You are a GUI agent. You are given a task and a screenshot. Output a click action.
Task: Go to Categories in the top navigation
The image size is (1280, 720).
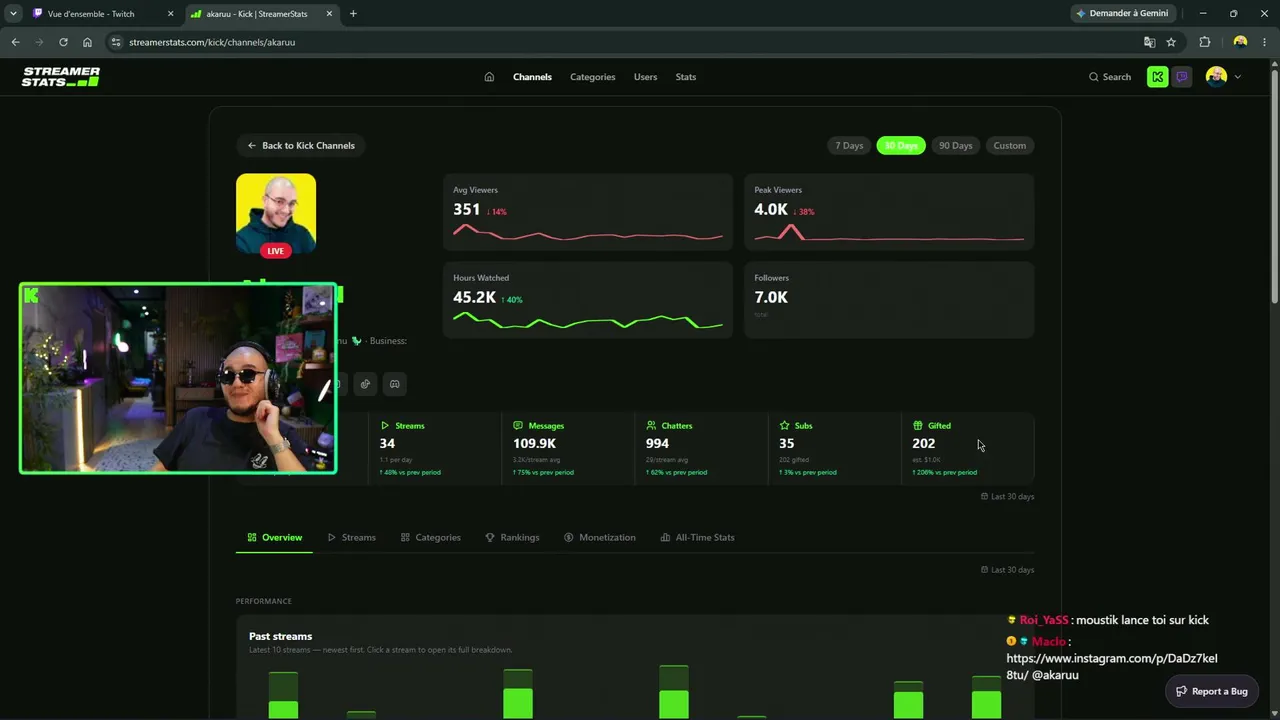pos(593,77)
